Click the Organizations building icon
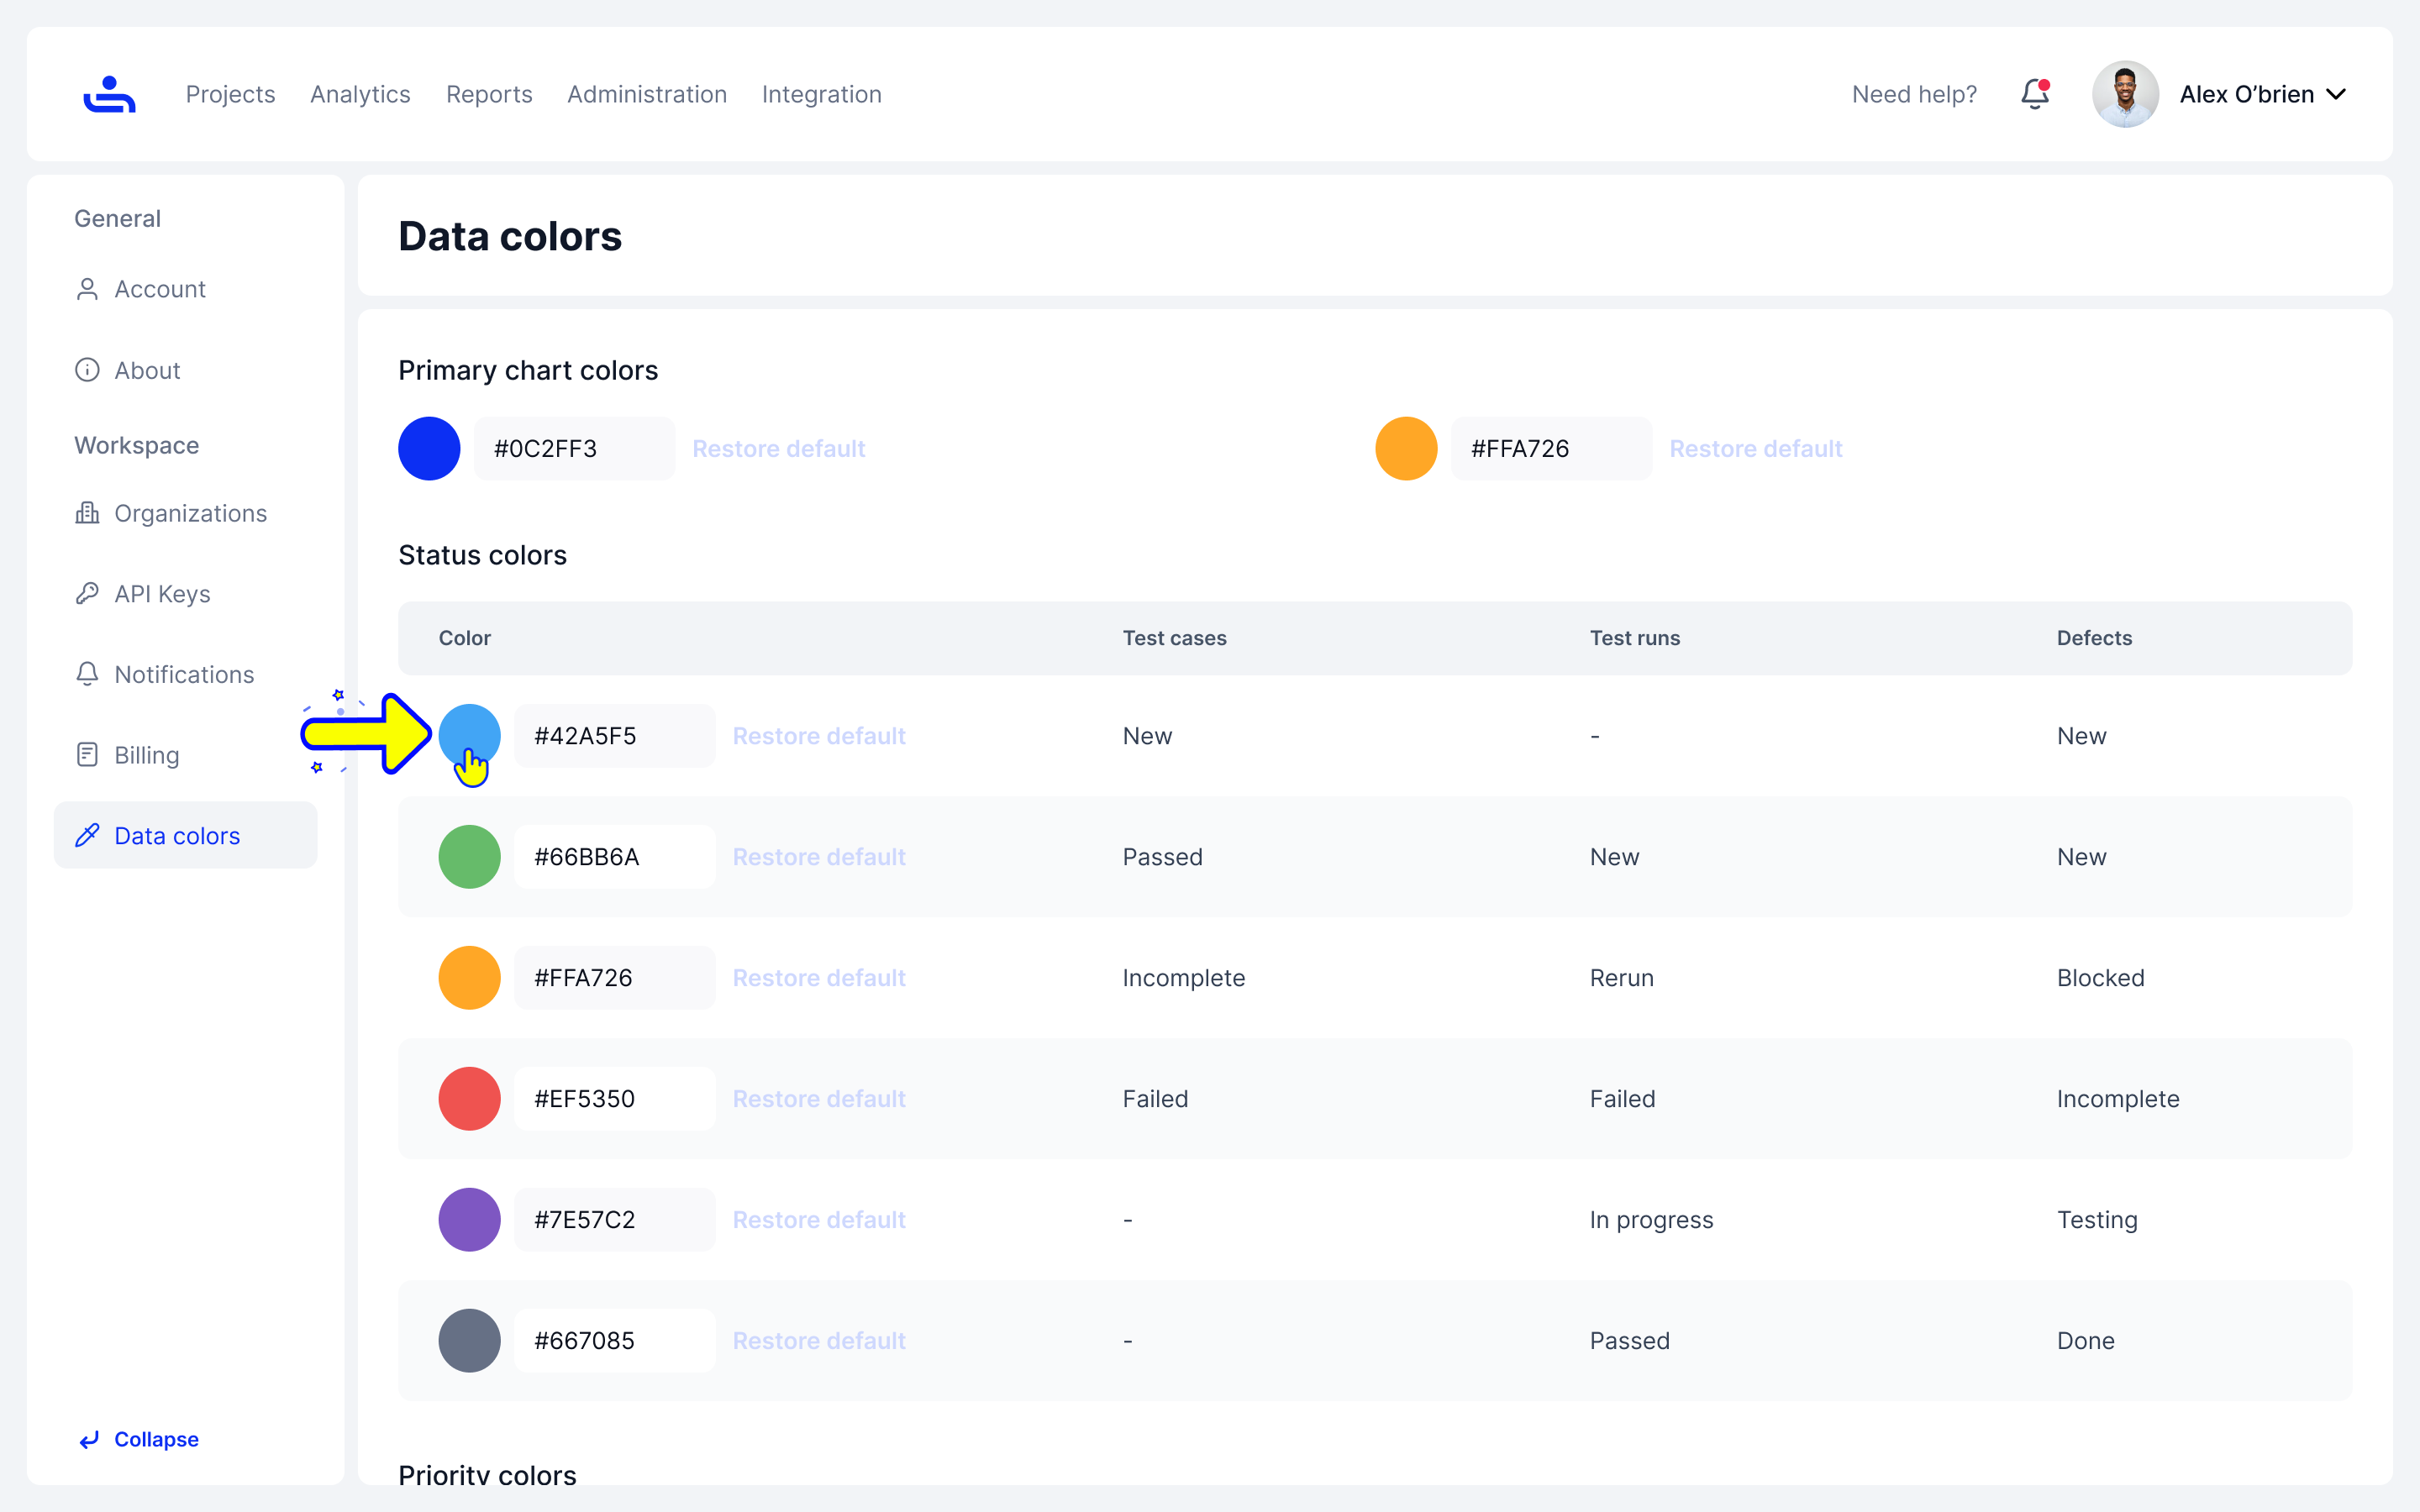The image size is (2420, 1512). click(87, 513)
